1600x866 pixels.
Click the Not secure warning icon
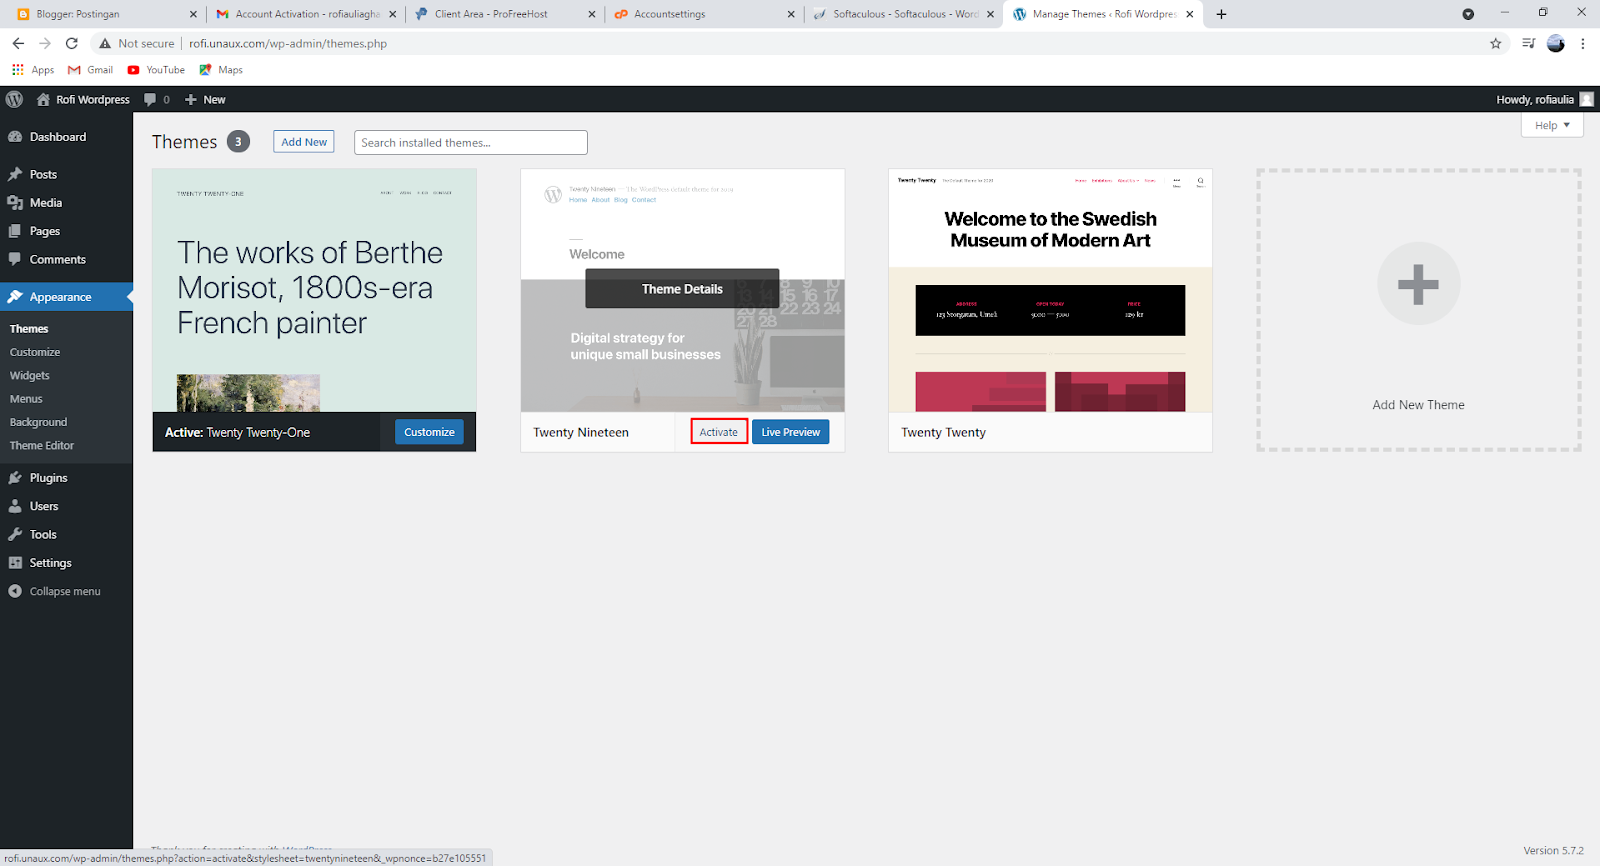[x=105, y=43]
